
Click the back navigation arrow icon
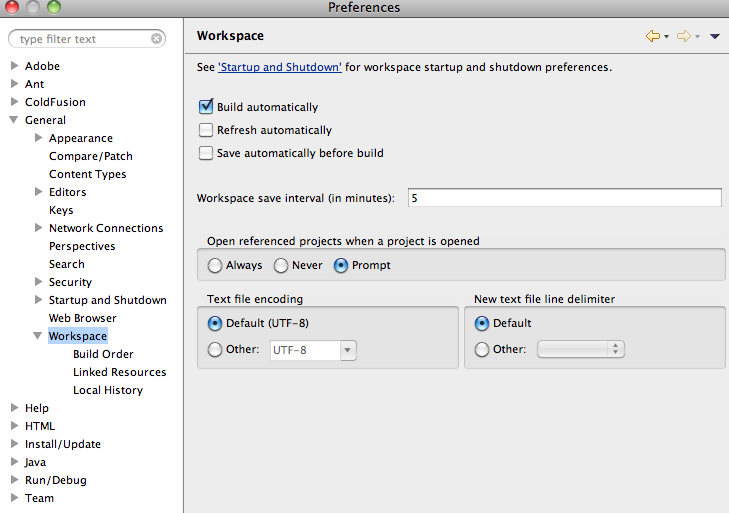pos(653,36)
